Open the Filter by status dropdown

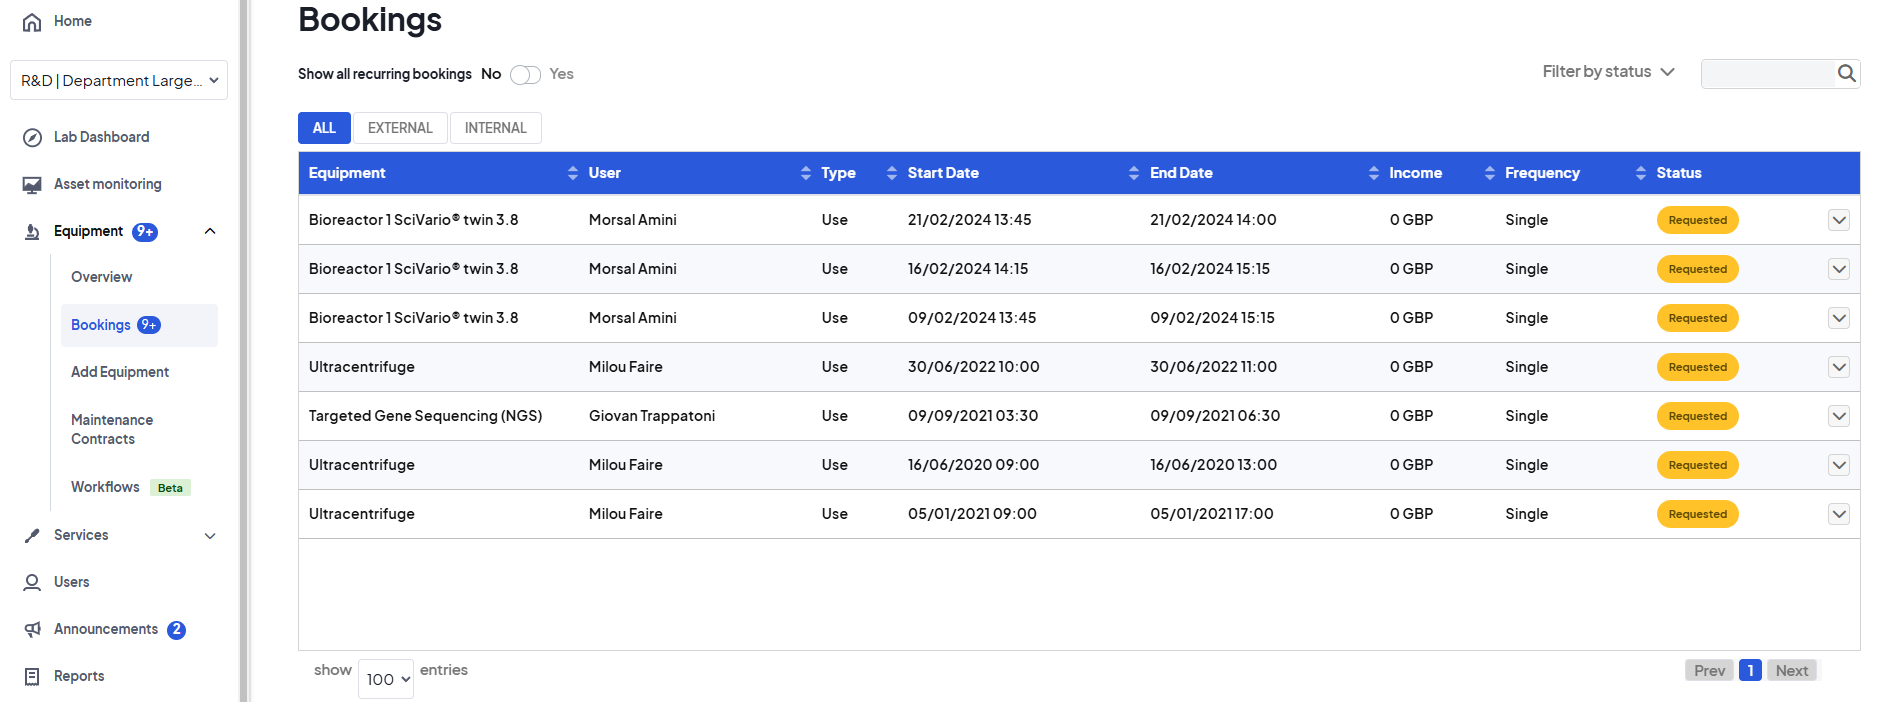[x=1607, y=72]
